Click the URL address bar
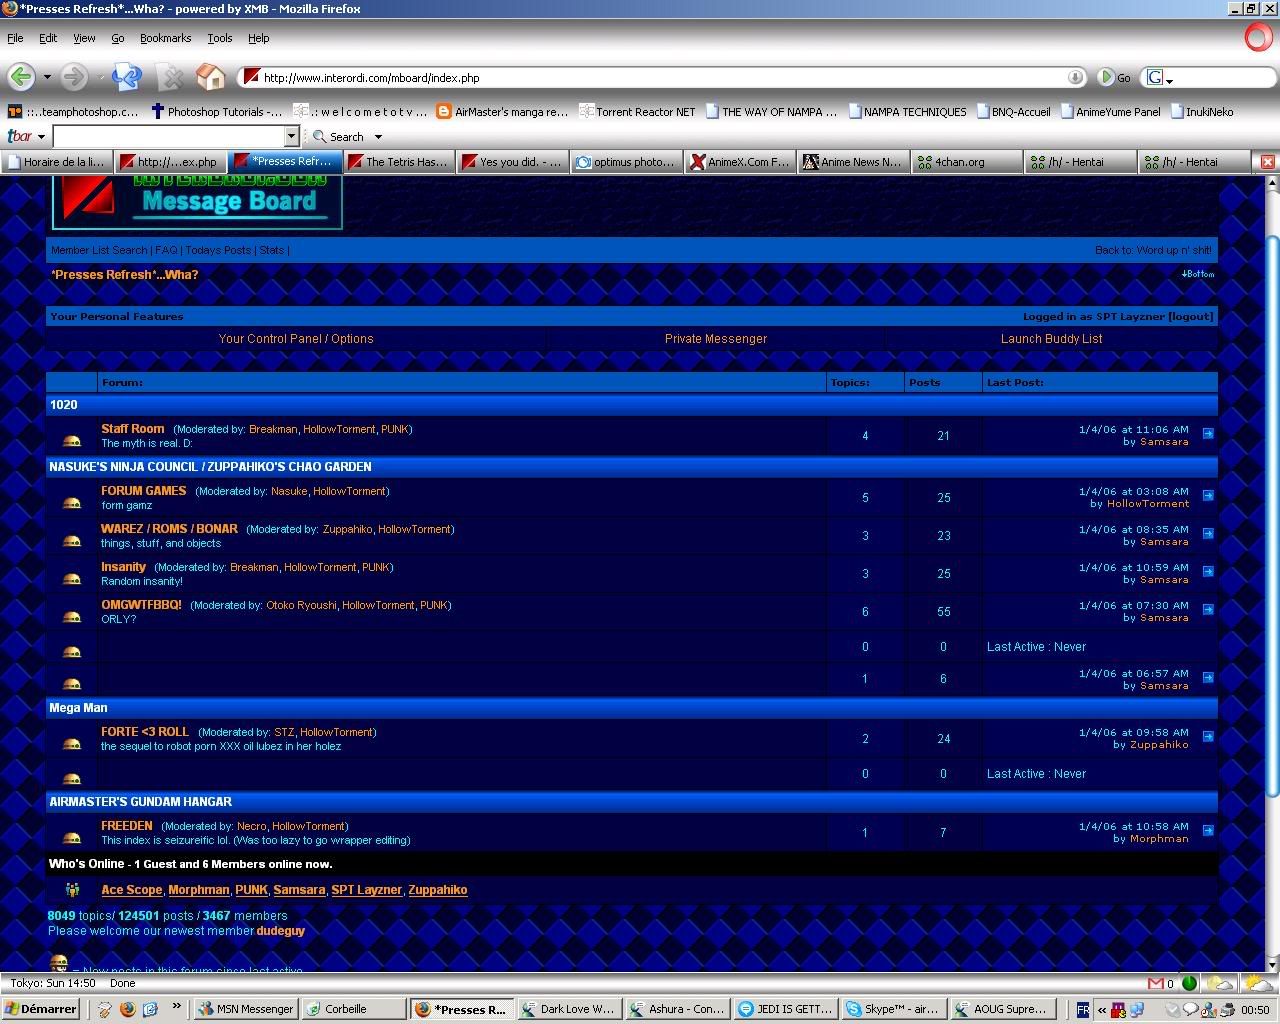Image resolution: width=1280 pixels, height=1024 pixels. pos(663,77)
